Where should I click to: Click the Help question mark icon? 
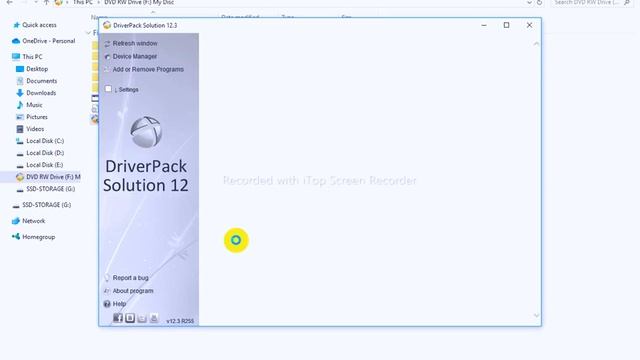point(107,304)
